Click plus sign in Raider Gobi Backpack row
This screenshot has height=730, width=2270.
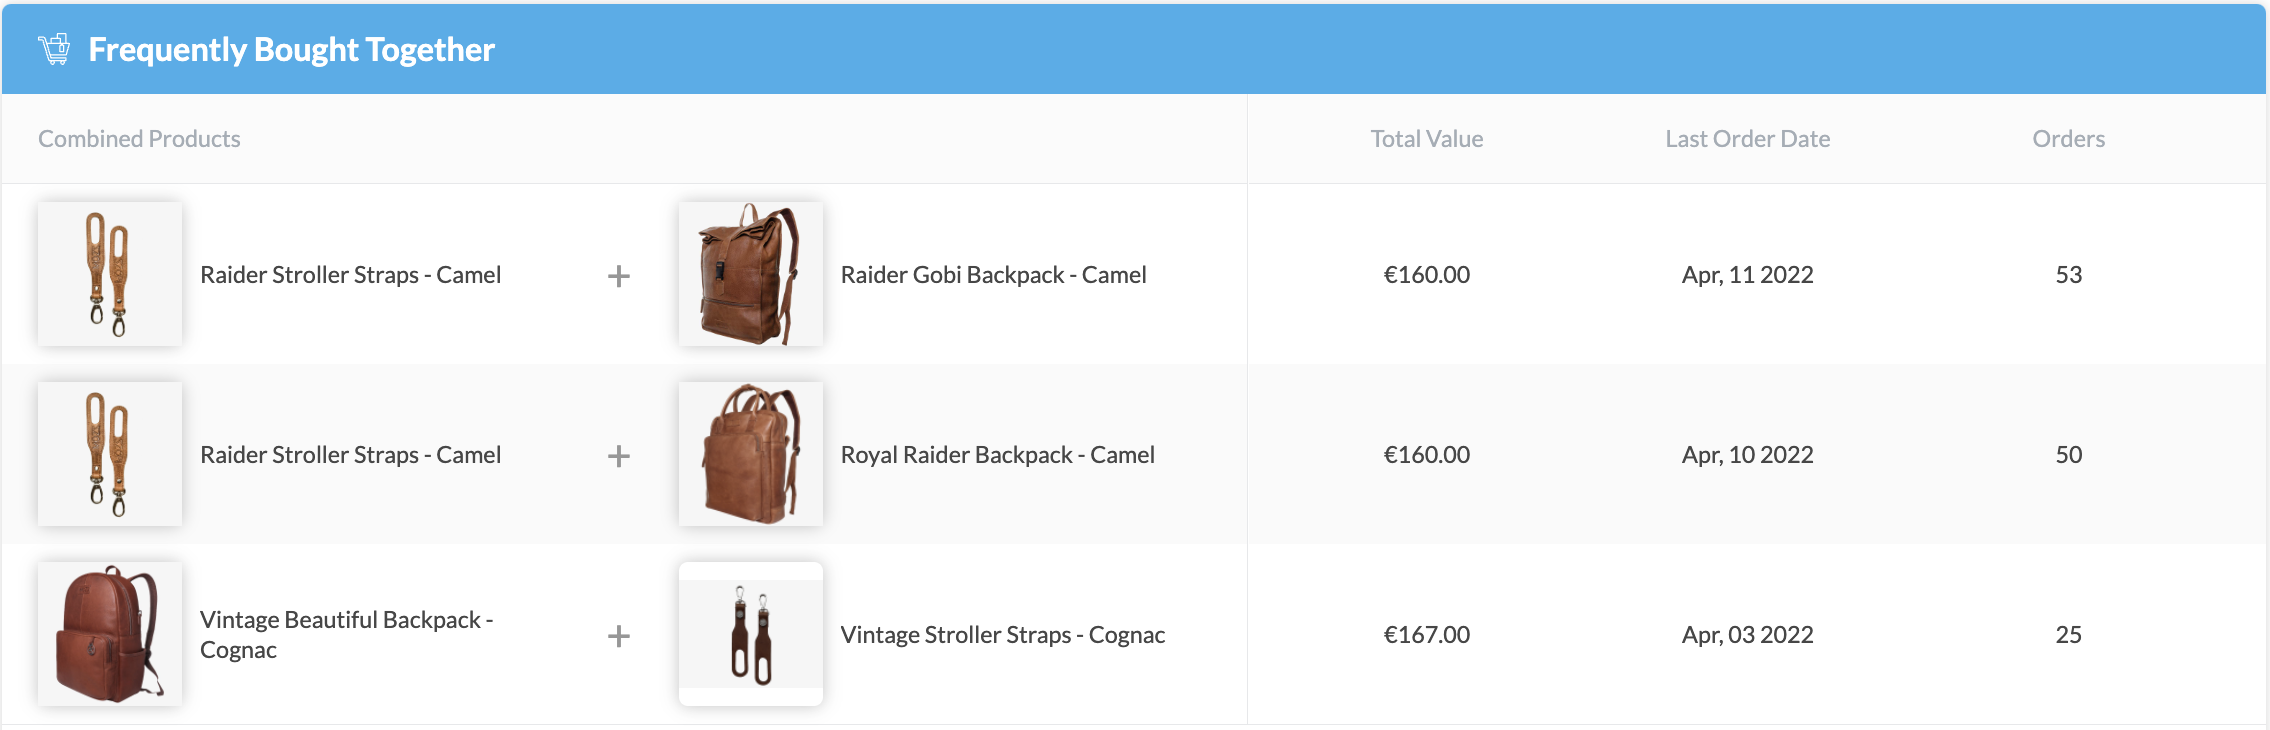coord(619,276)
